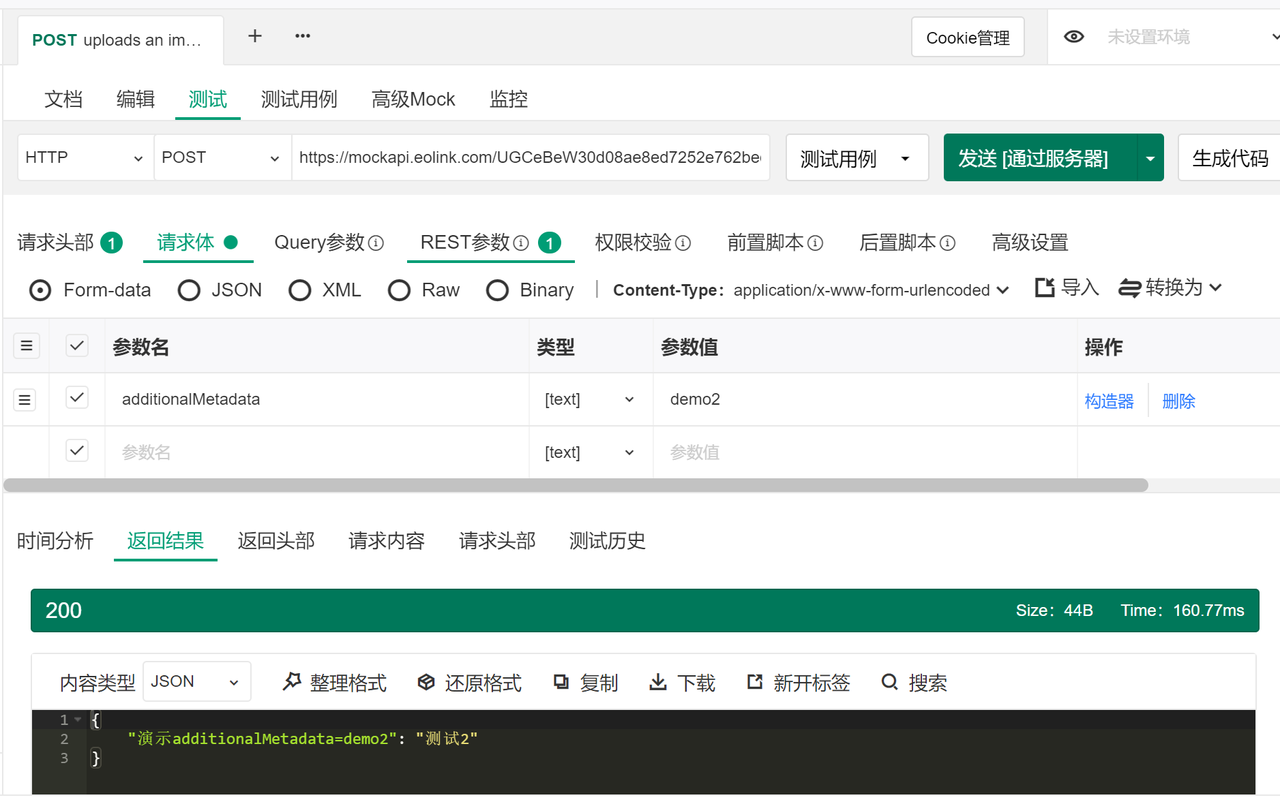
Task: Expand the 测试用例 dropdown button
Action: (857, 158)
